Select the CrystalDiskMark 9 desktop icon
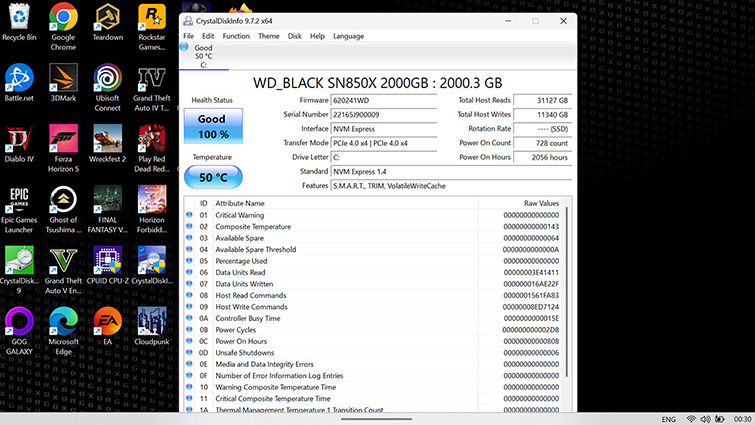This screenshot has width=755, height=425. pyautogui.click(x=19, y=270)
